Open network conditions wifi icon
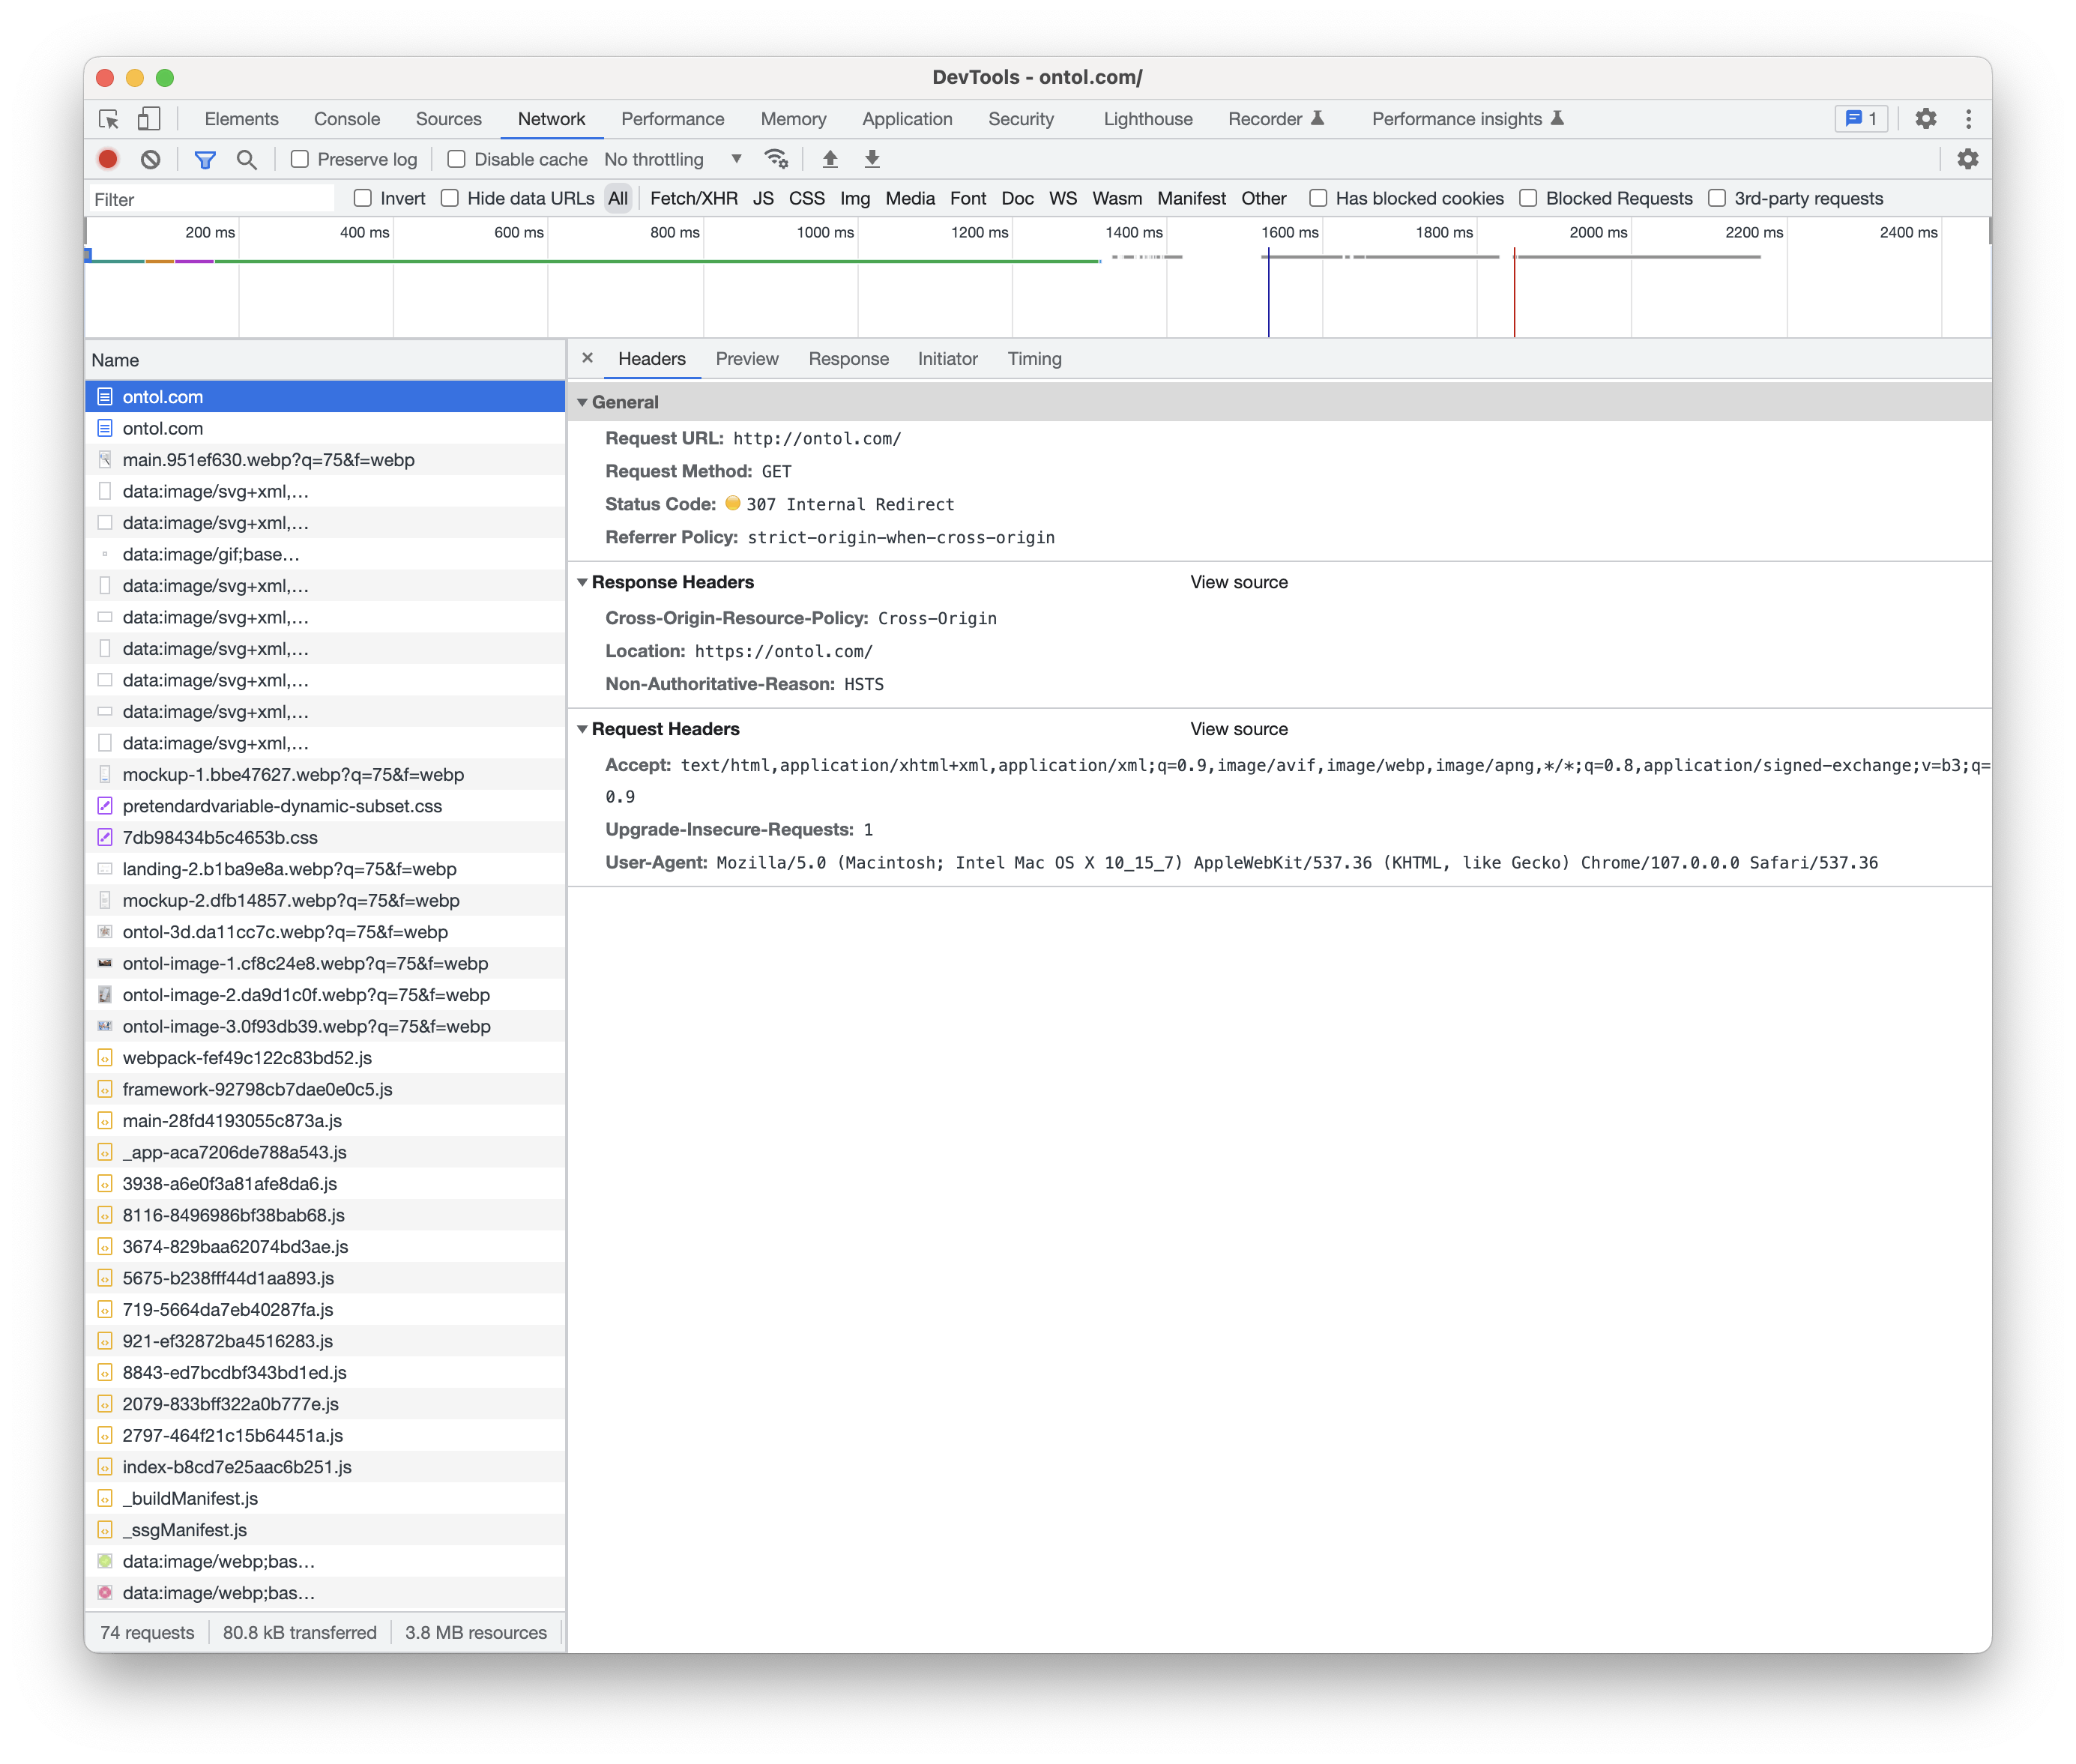 (x=776, y=159)
